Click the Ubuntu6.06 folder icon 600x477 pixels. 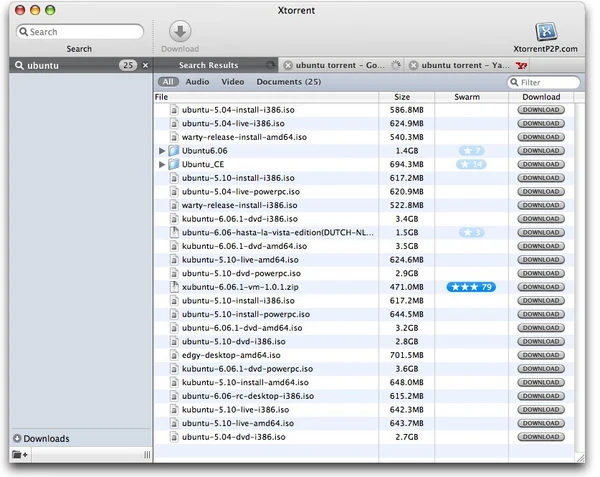(x=174, y=151)
